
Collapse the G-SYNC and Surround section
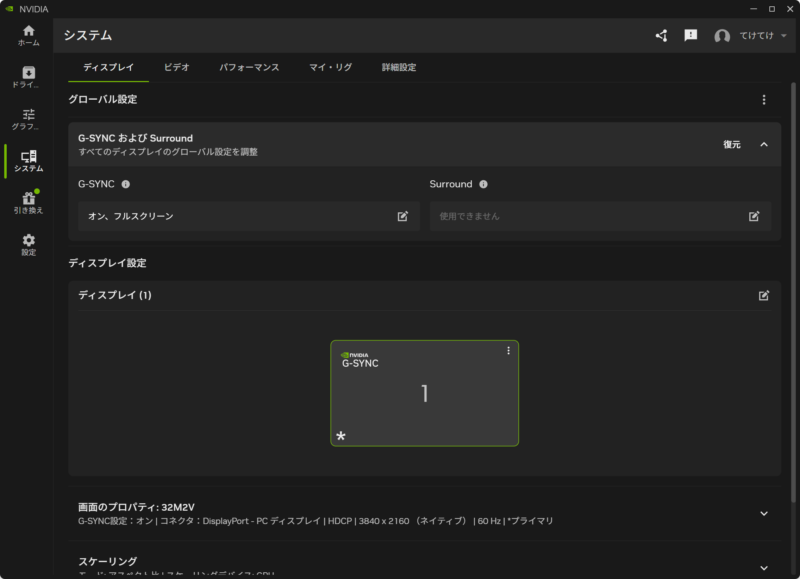pos(764,144)
